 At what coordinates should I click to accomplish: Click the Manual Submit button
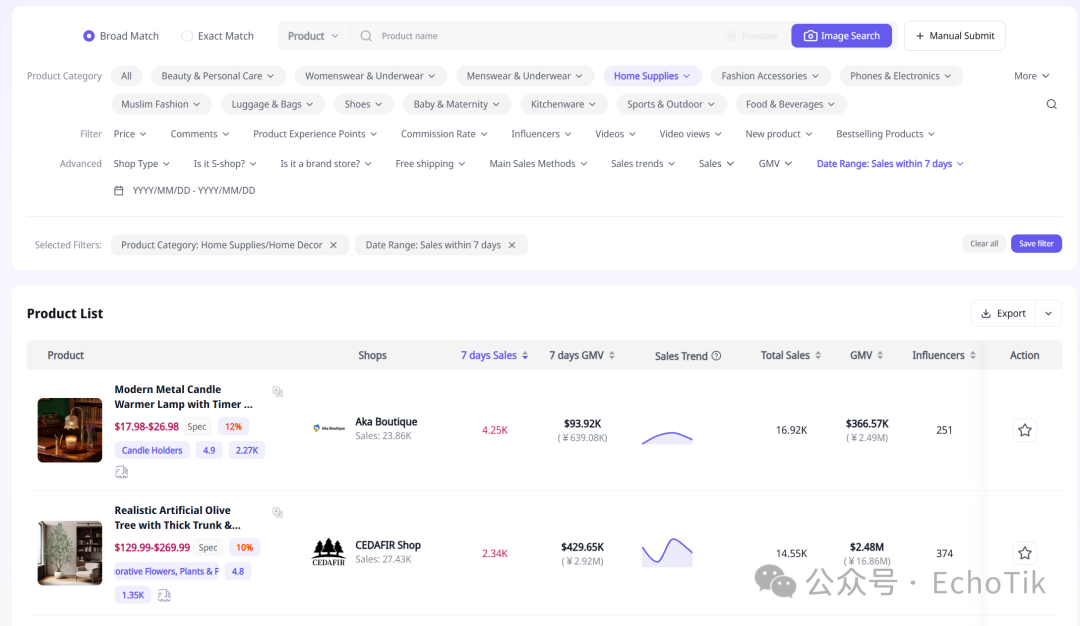(955, 36)
